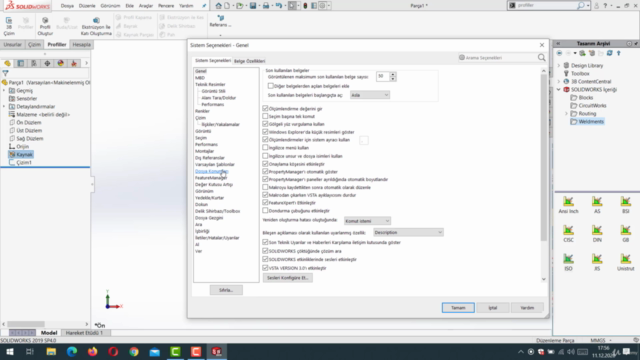
Task: Open the Referans geometry tool
Action: point(220,21)
